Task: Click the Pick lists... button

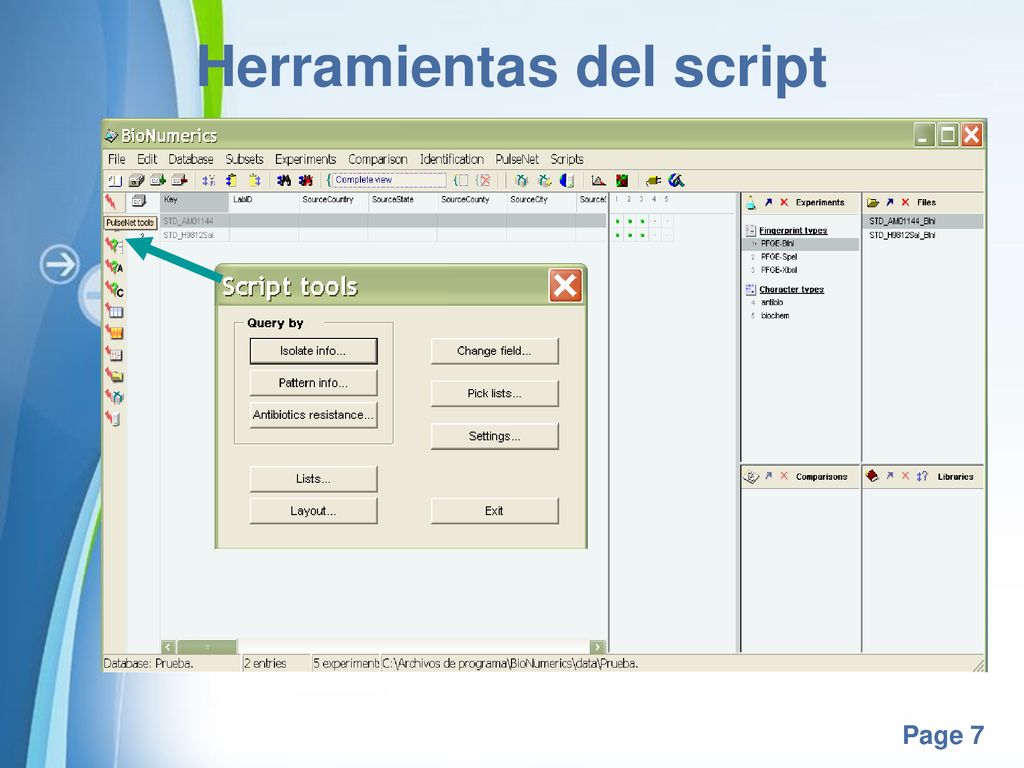Action: [494, 393]
